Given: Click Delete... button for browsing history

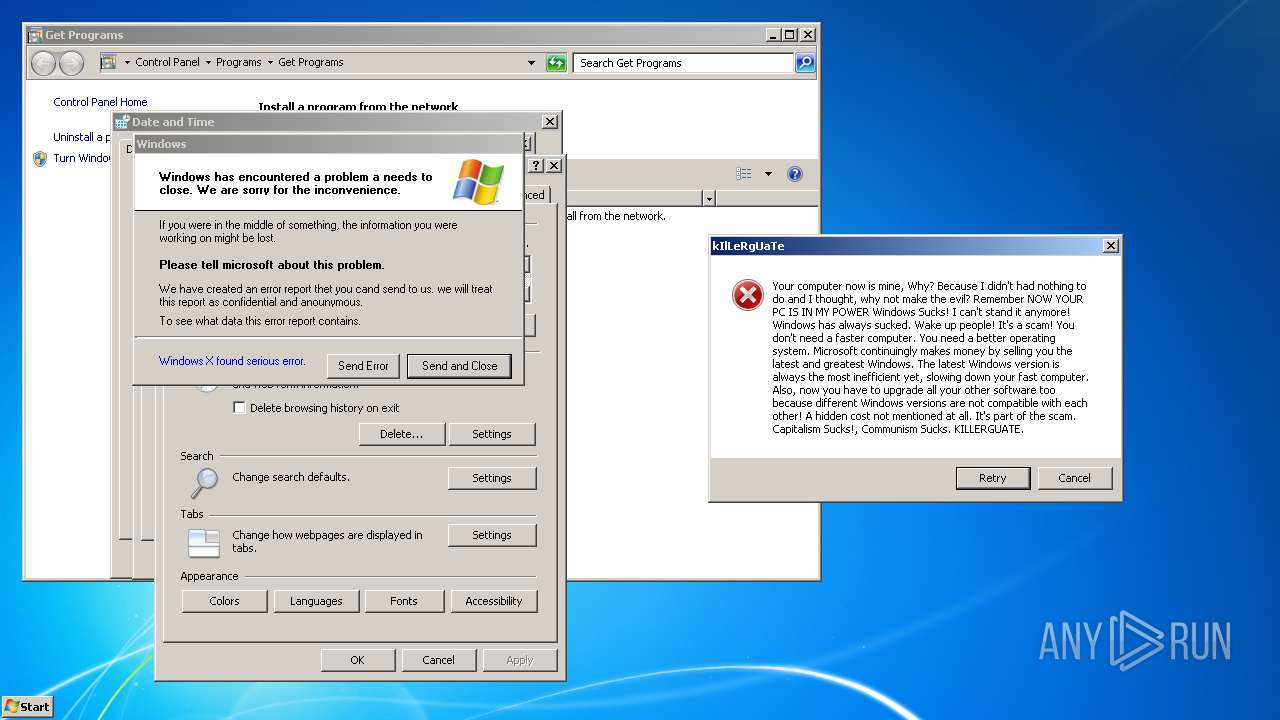Looking at the screenshot, I should (x=401, y=434).
